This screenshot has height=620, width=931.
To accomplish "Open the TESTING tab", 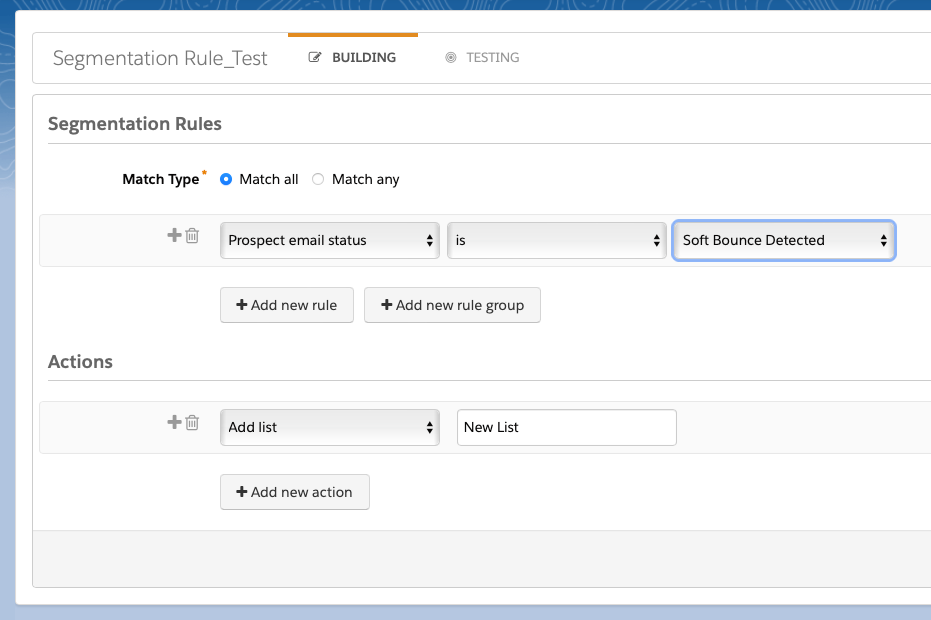I will click(x=482, y=58).
